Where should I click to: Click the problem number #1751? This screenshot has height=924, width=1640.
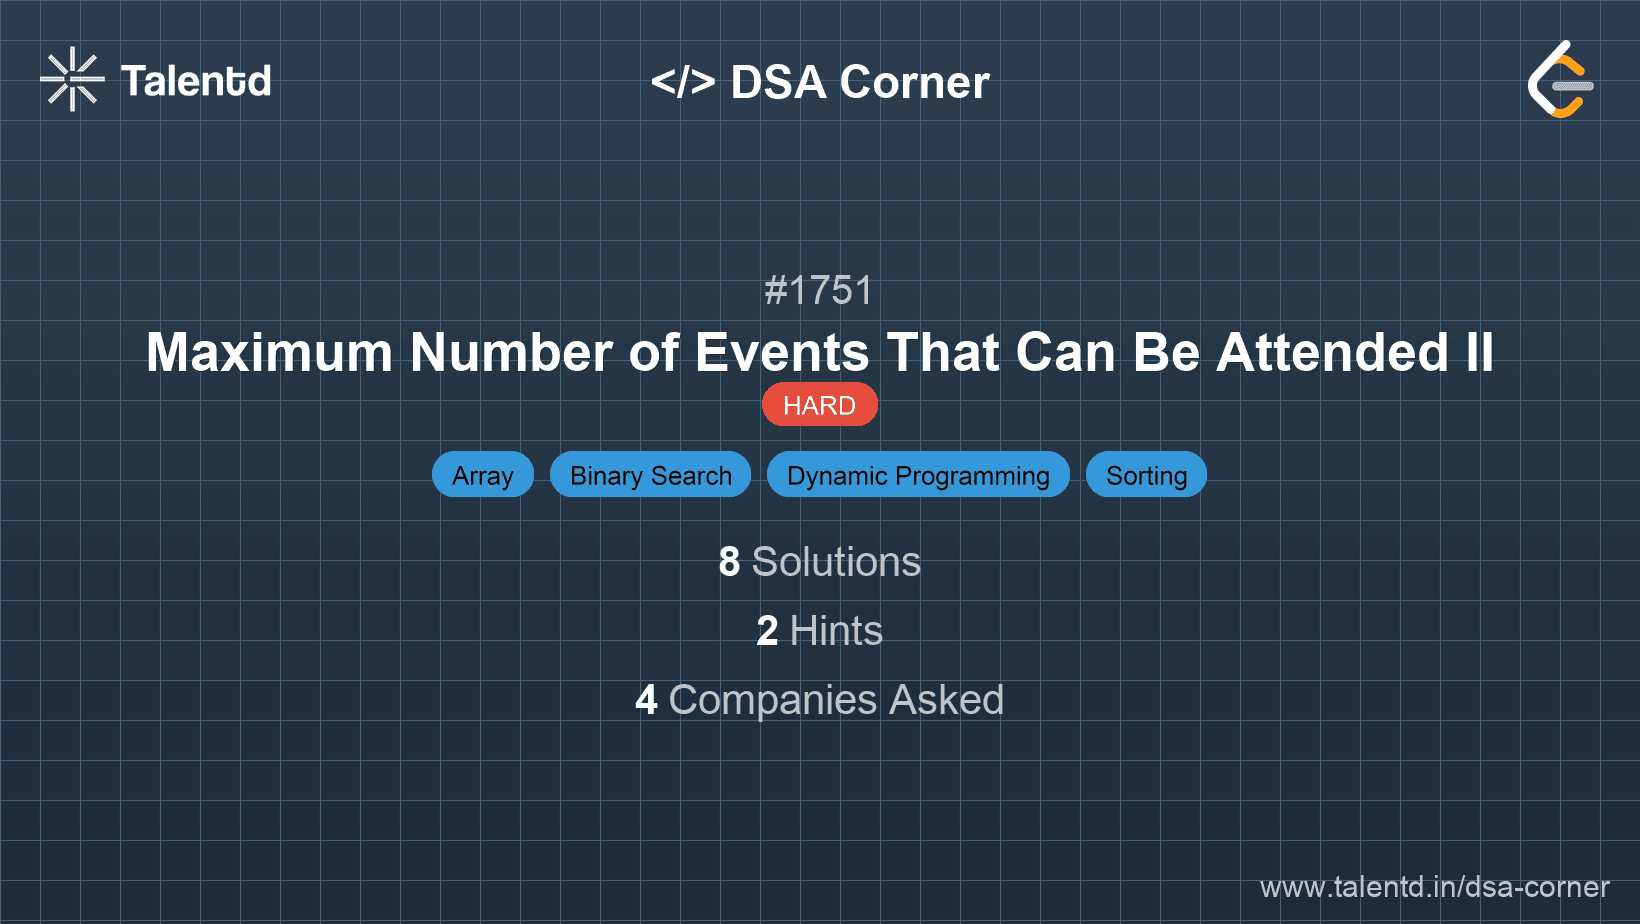pos(819,290)
